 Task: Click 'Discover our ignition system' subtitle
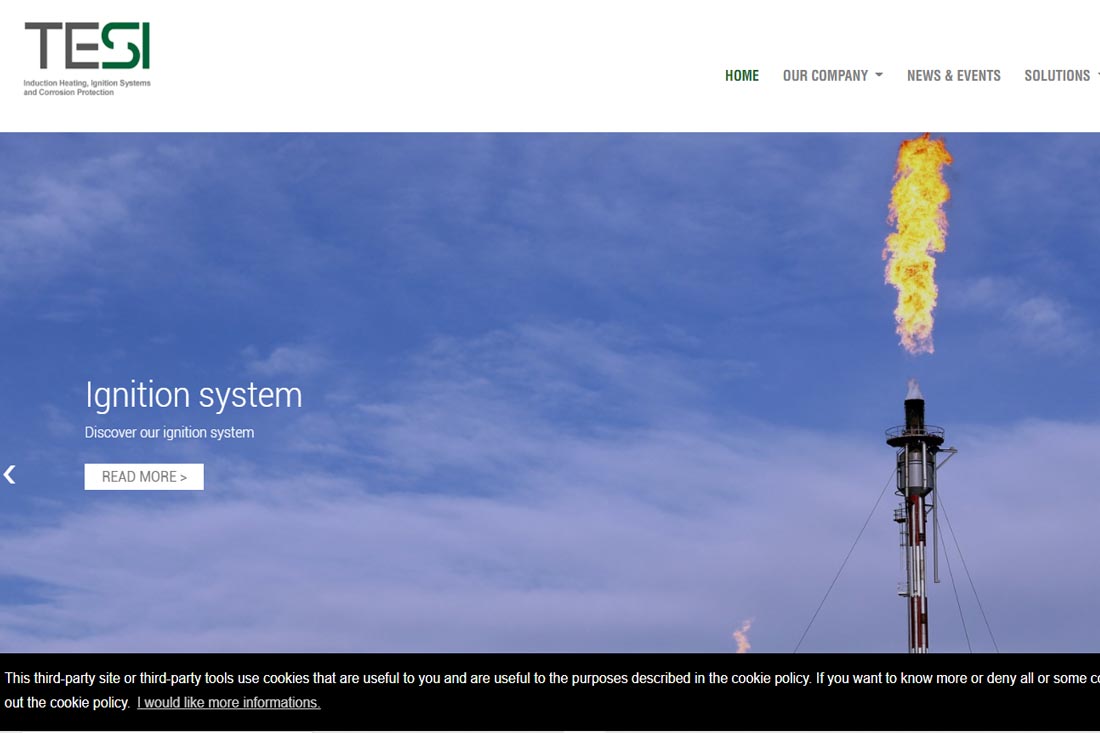pyautogui.click(x=169, y=432)
